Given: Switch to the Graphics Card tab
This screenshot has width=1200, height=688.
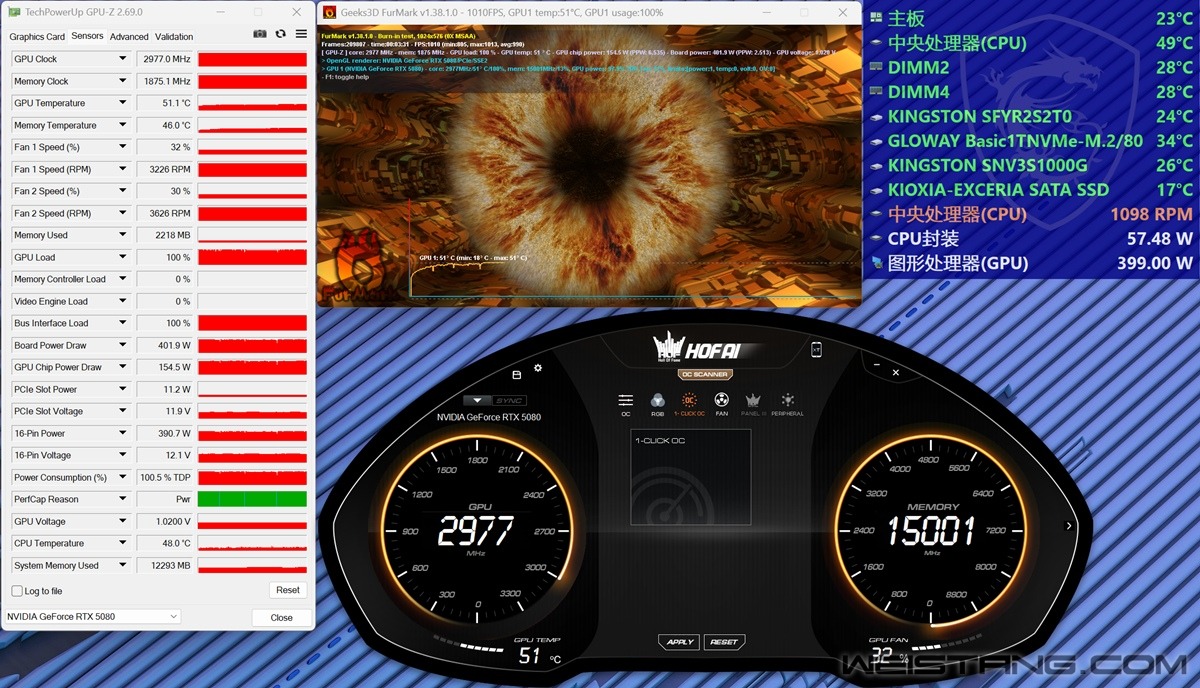Looking at the screenshot, I should point(37,37).
